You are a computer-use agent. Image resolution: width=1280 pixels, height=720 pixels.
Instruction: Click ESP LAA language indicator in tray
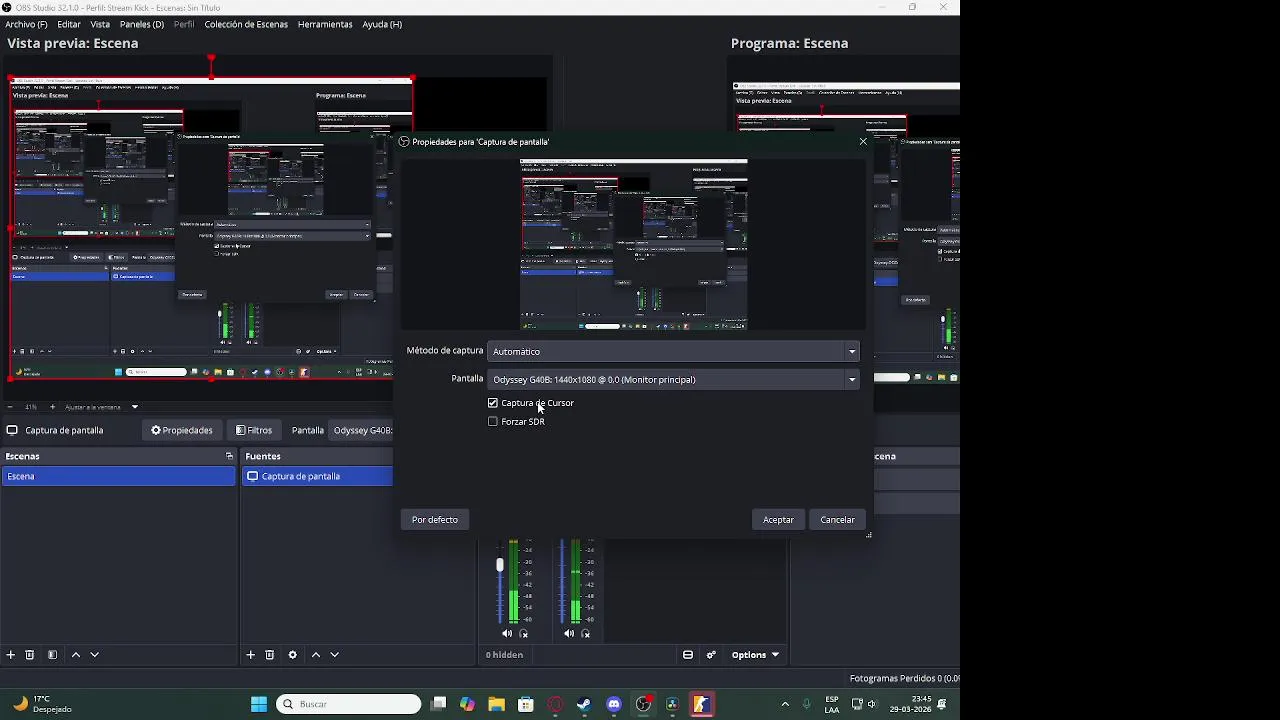coord(832,704)
